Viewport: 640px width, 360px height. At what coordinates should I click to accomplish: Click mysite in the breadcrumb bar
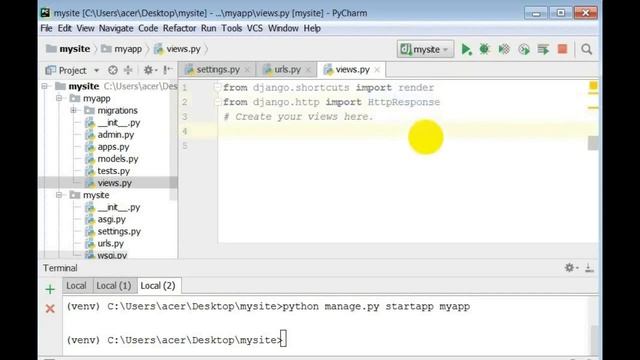tap(68, 49)
